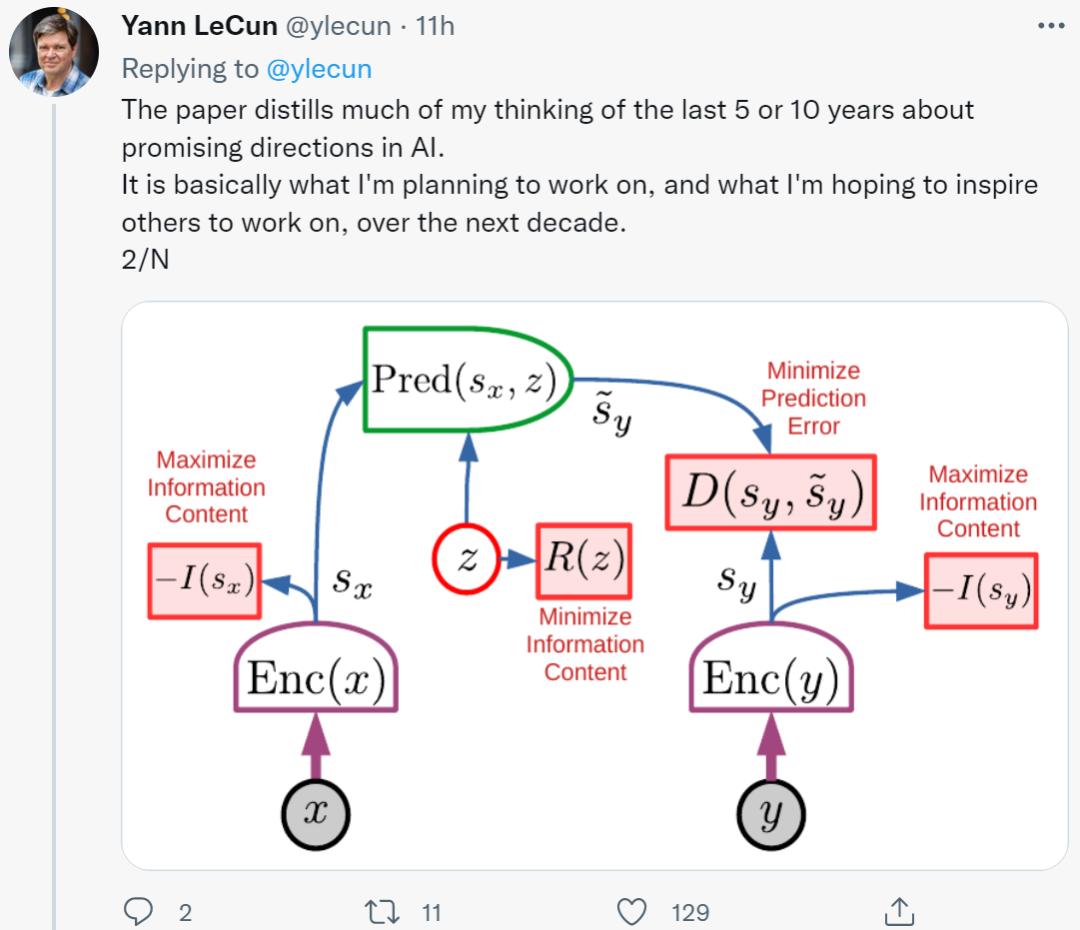Like the tweet with the heart icon
The image size is (1080, 930).
coord(631,911)
